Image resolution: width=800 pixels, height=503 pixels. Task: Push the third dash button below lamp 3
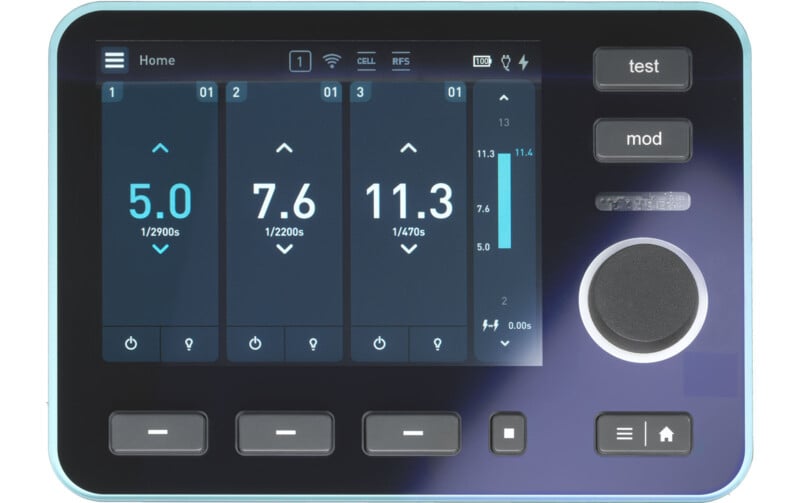[x=412, y=433]
